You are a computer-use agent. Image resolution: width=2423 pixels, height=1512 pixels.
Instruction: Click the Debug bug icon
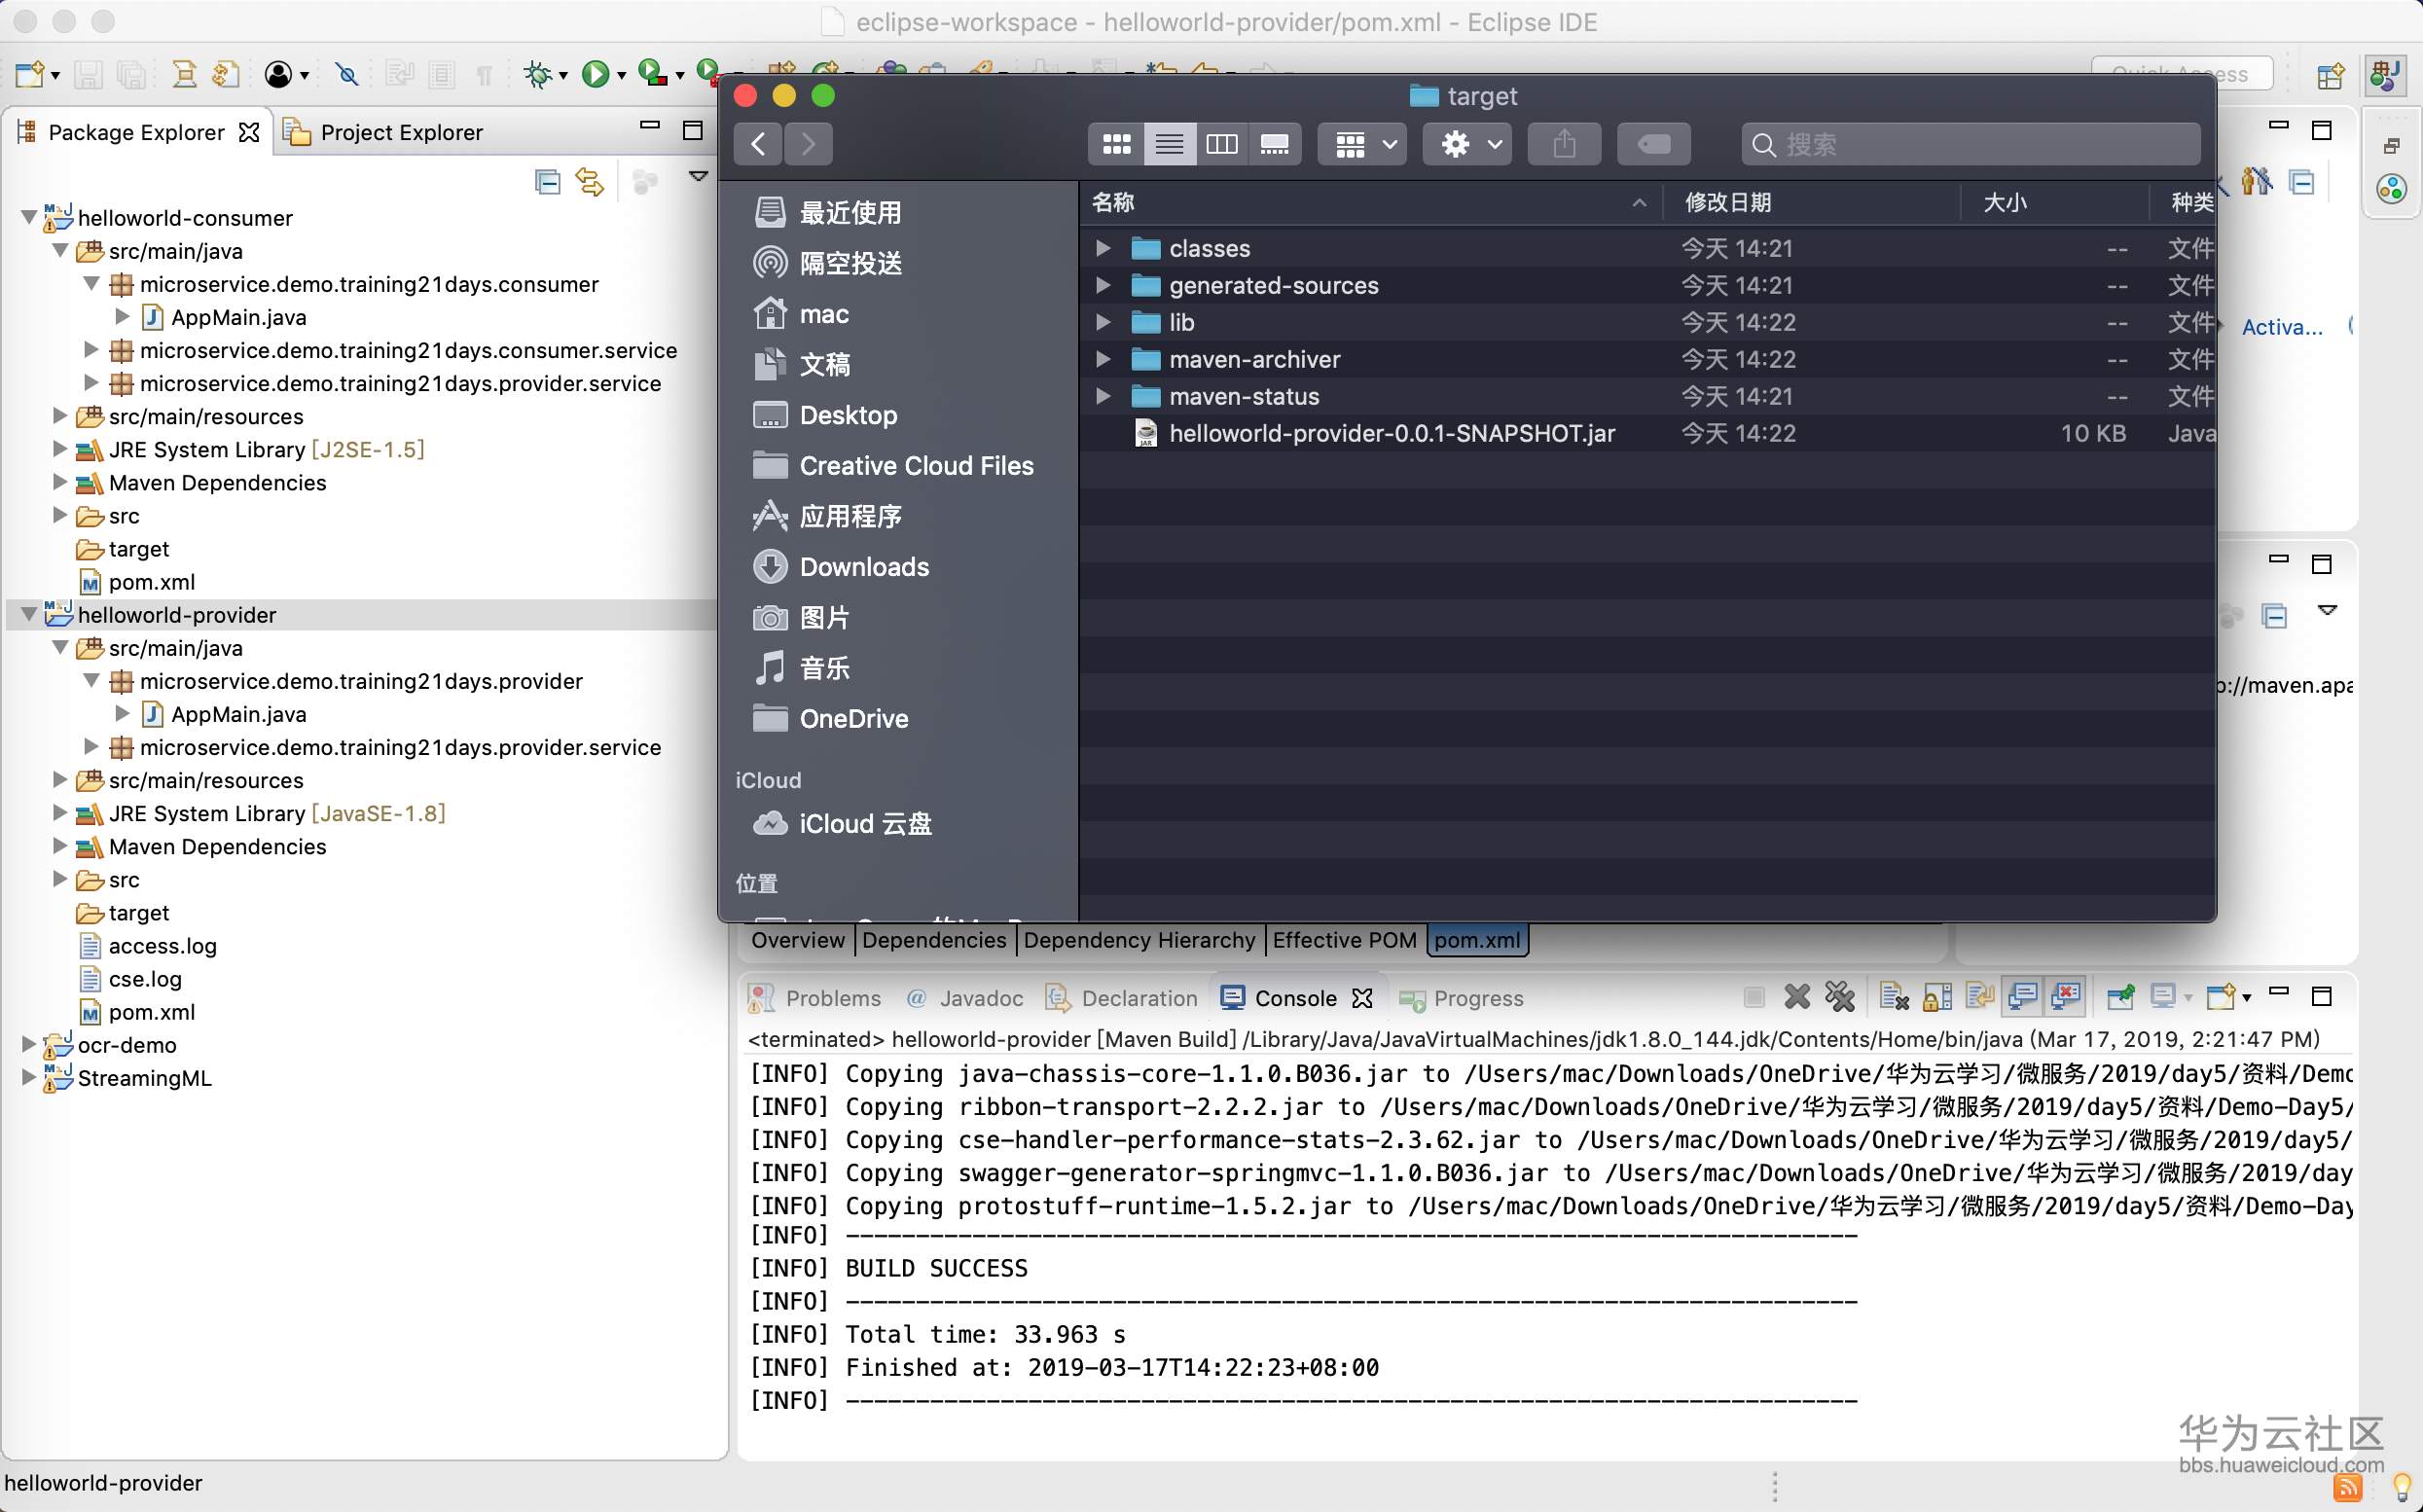click(537, 74)
